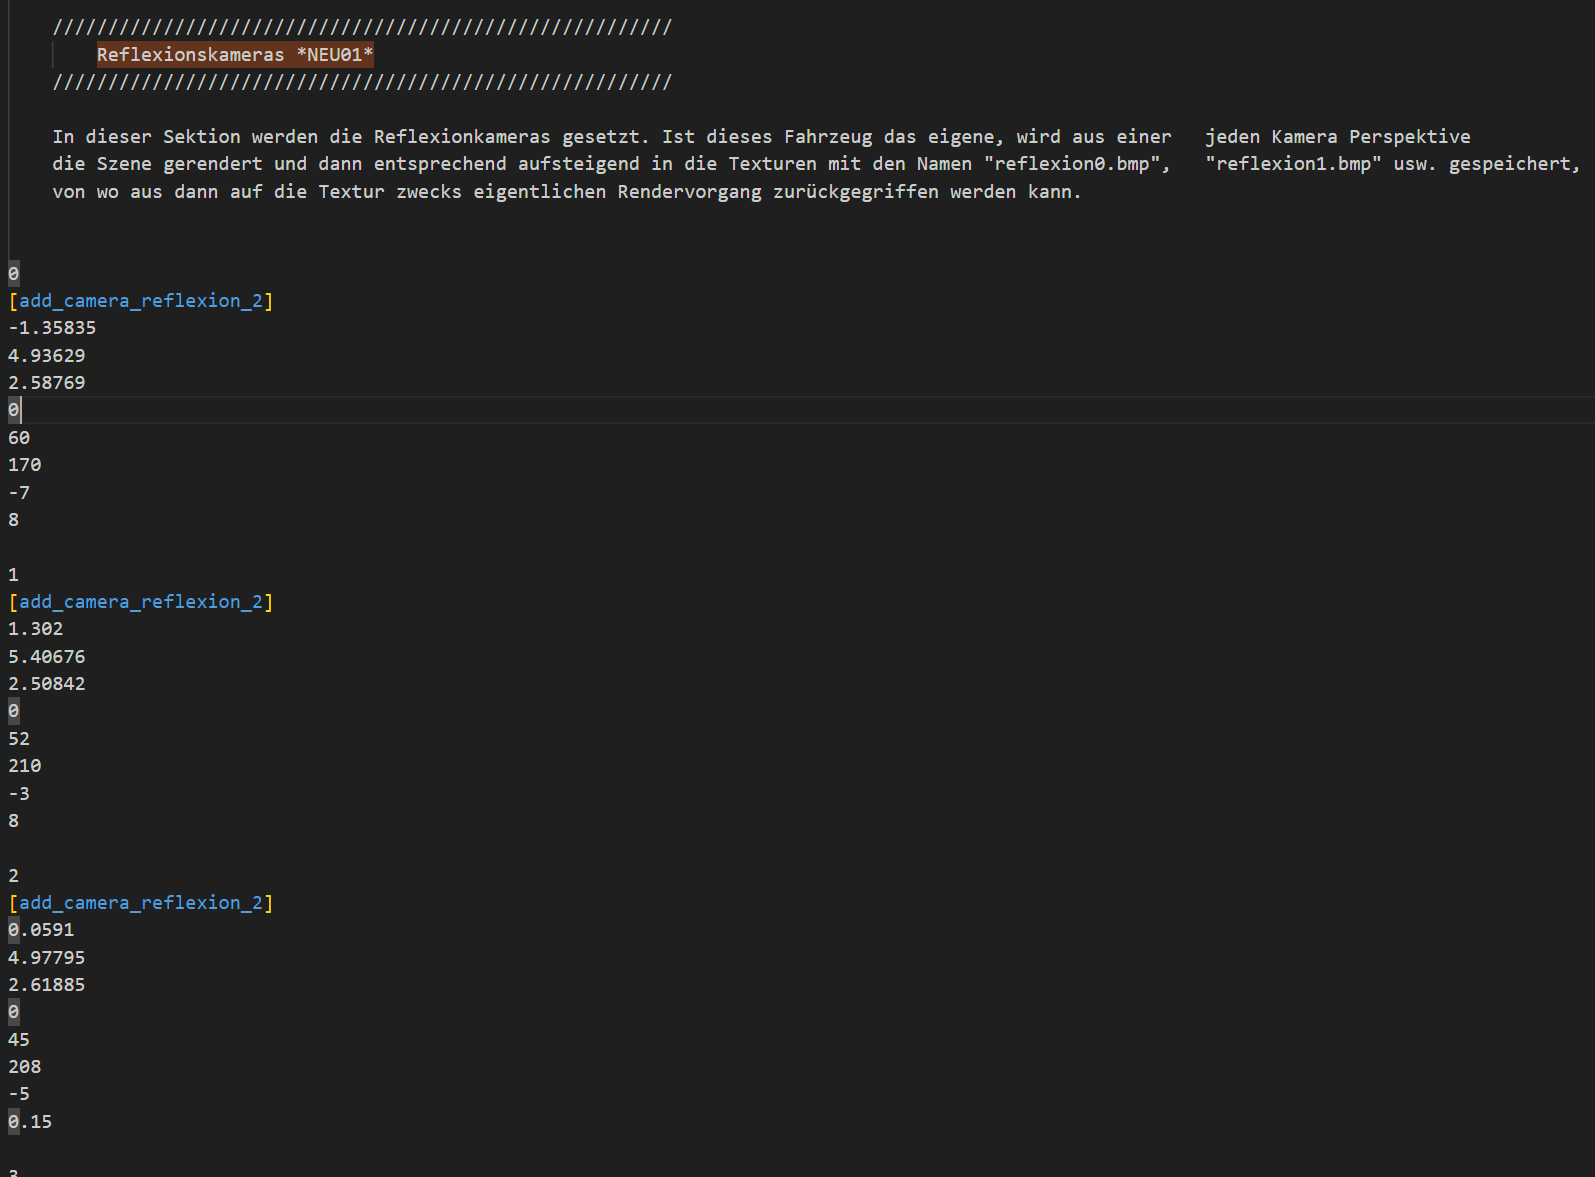Screen dimensions: 1595x1177
Task: Place cursor on the value 4.93629
Action: (x=47, y=356)
